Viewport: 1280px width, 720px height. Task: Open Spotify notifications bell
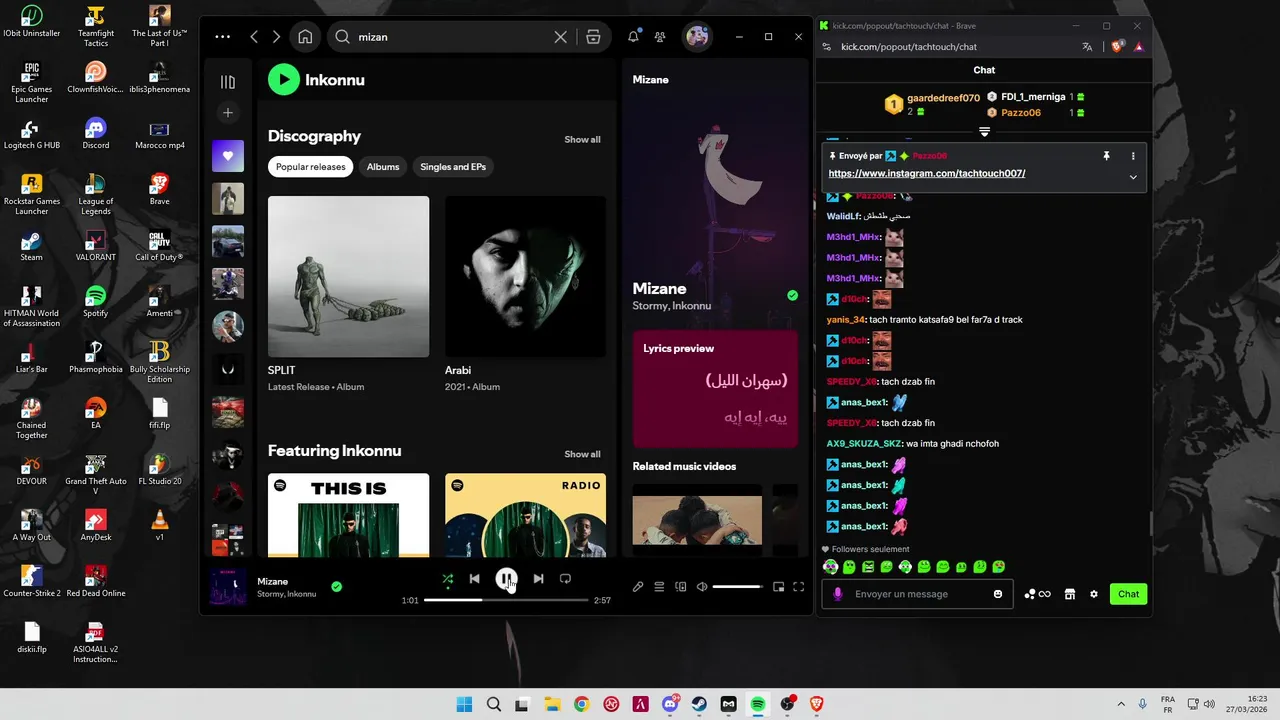(633, 37)
